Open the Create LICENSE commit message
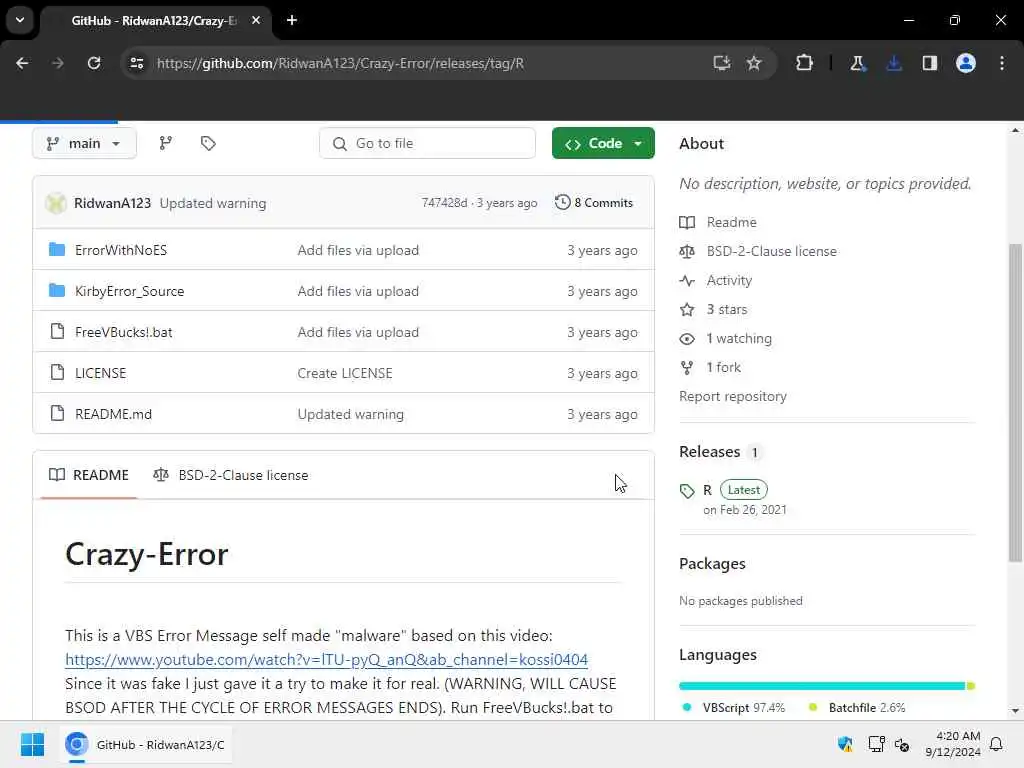This screenshot has height=768, width=1024. pyautogui.click(x=345, y=373)
